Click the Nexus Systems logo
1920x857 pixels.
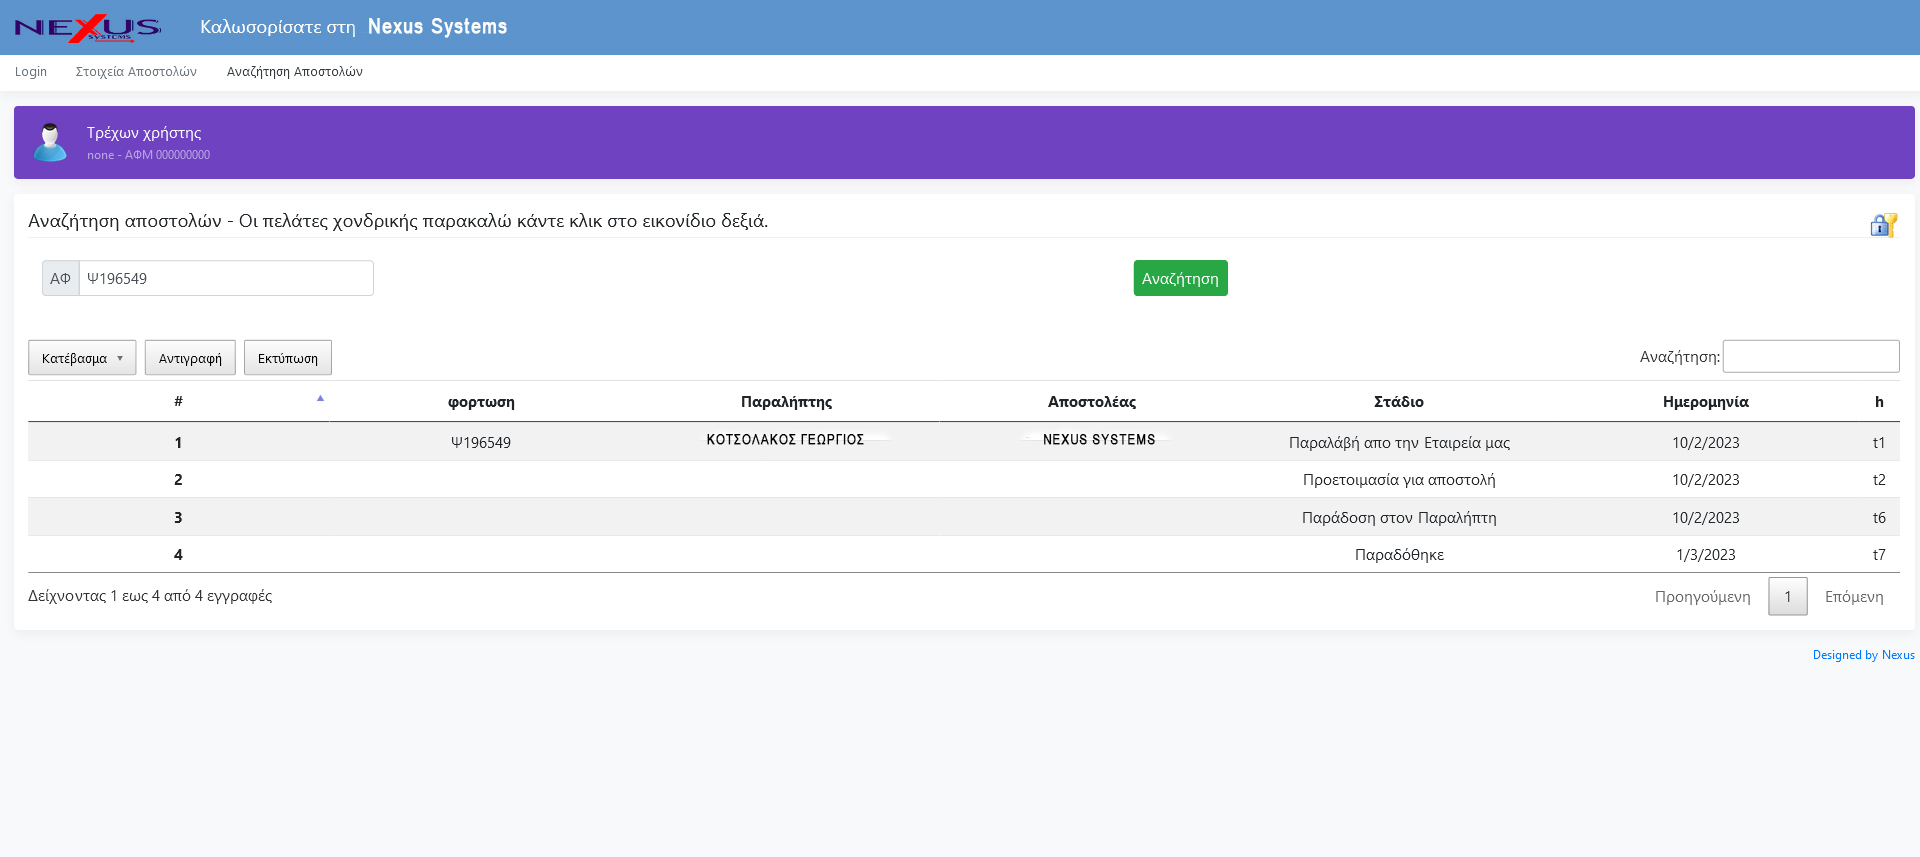[88, 27]
